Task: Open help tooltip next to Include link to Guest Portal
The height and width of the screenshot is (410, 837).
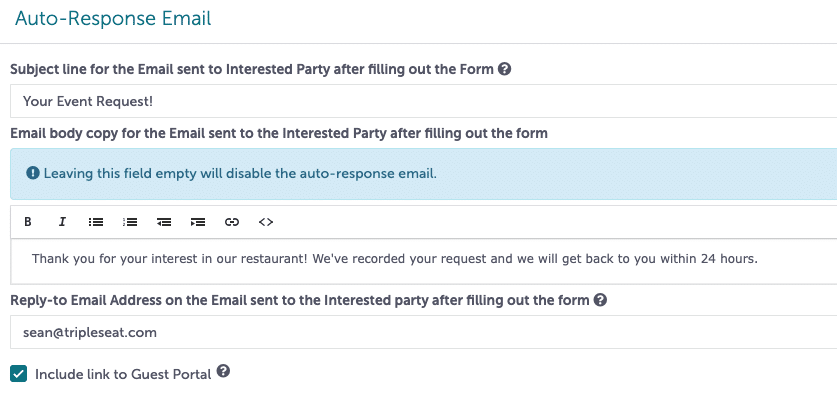Action: (224, 371)
